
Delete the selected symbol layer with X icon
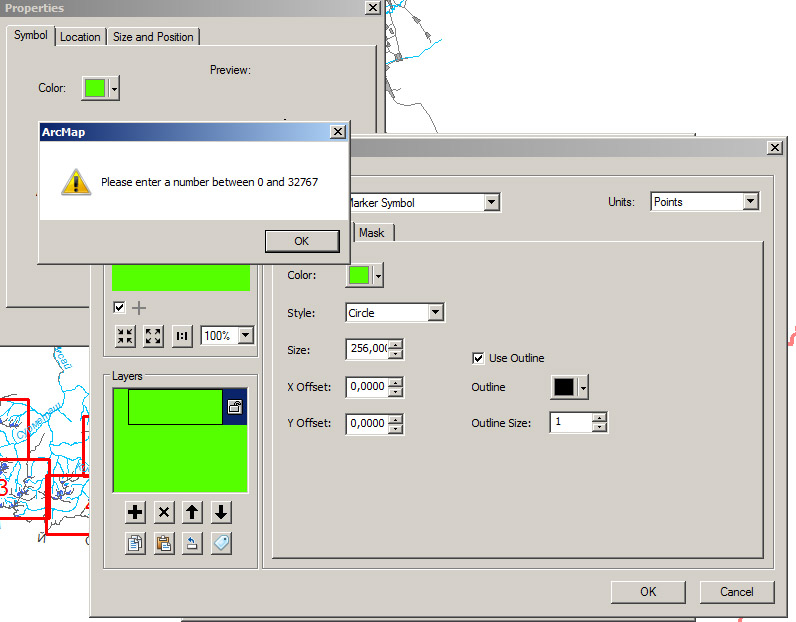pos(164,512)
